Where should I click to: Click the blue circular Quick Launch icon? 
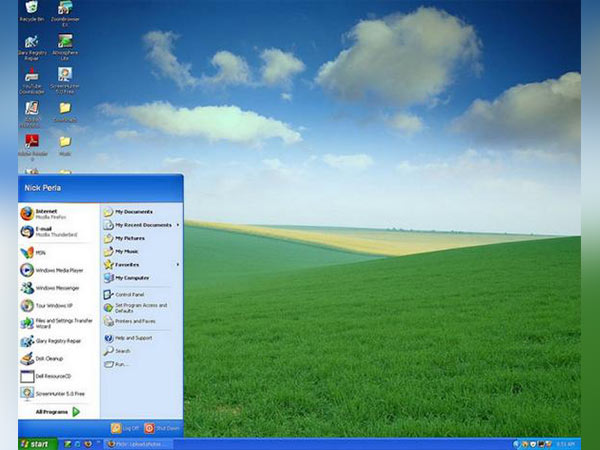78,444
